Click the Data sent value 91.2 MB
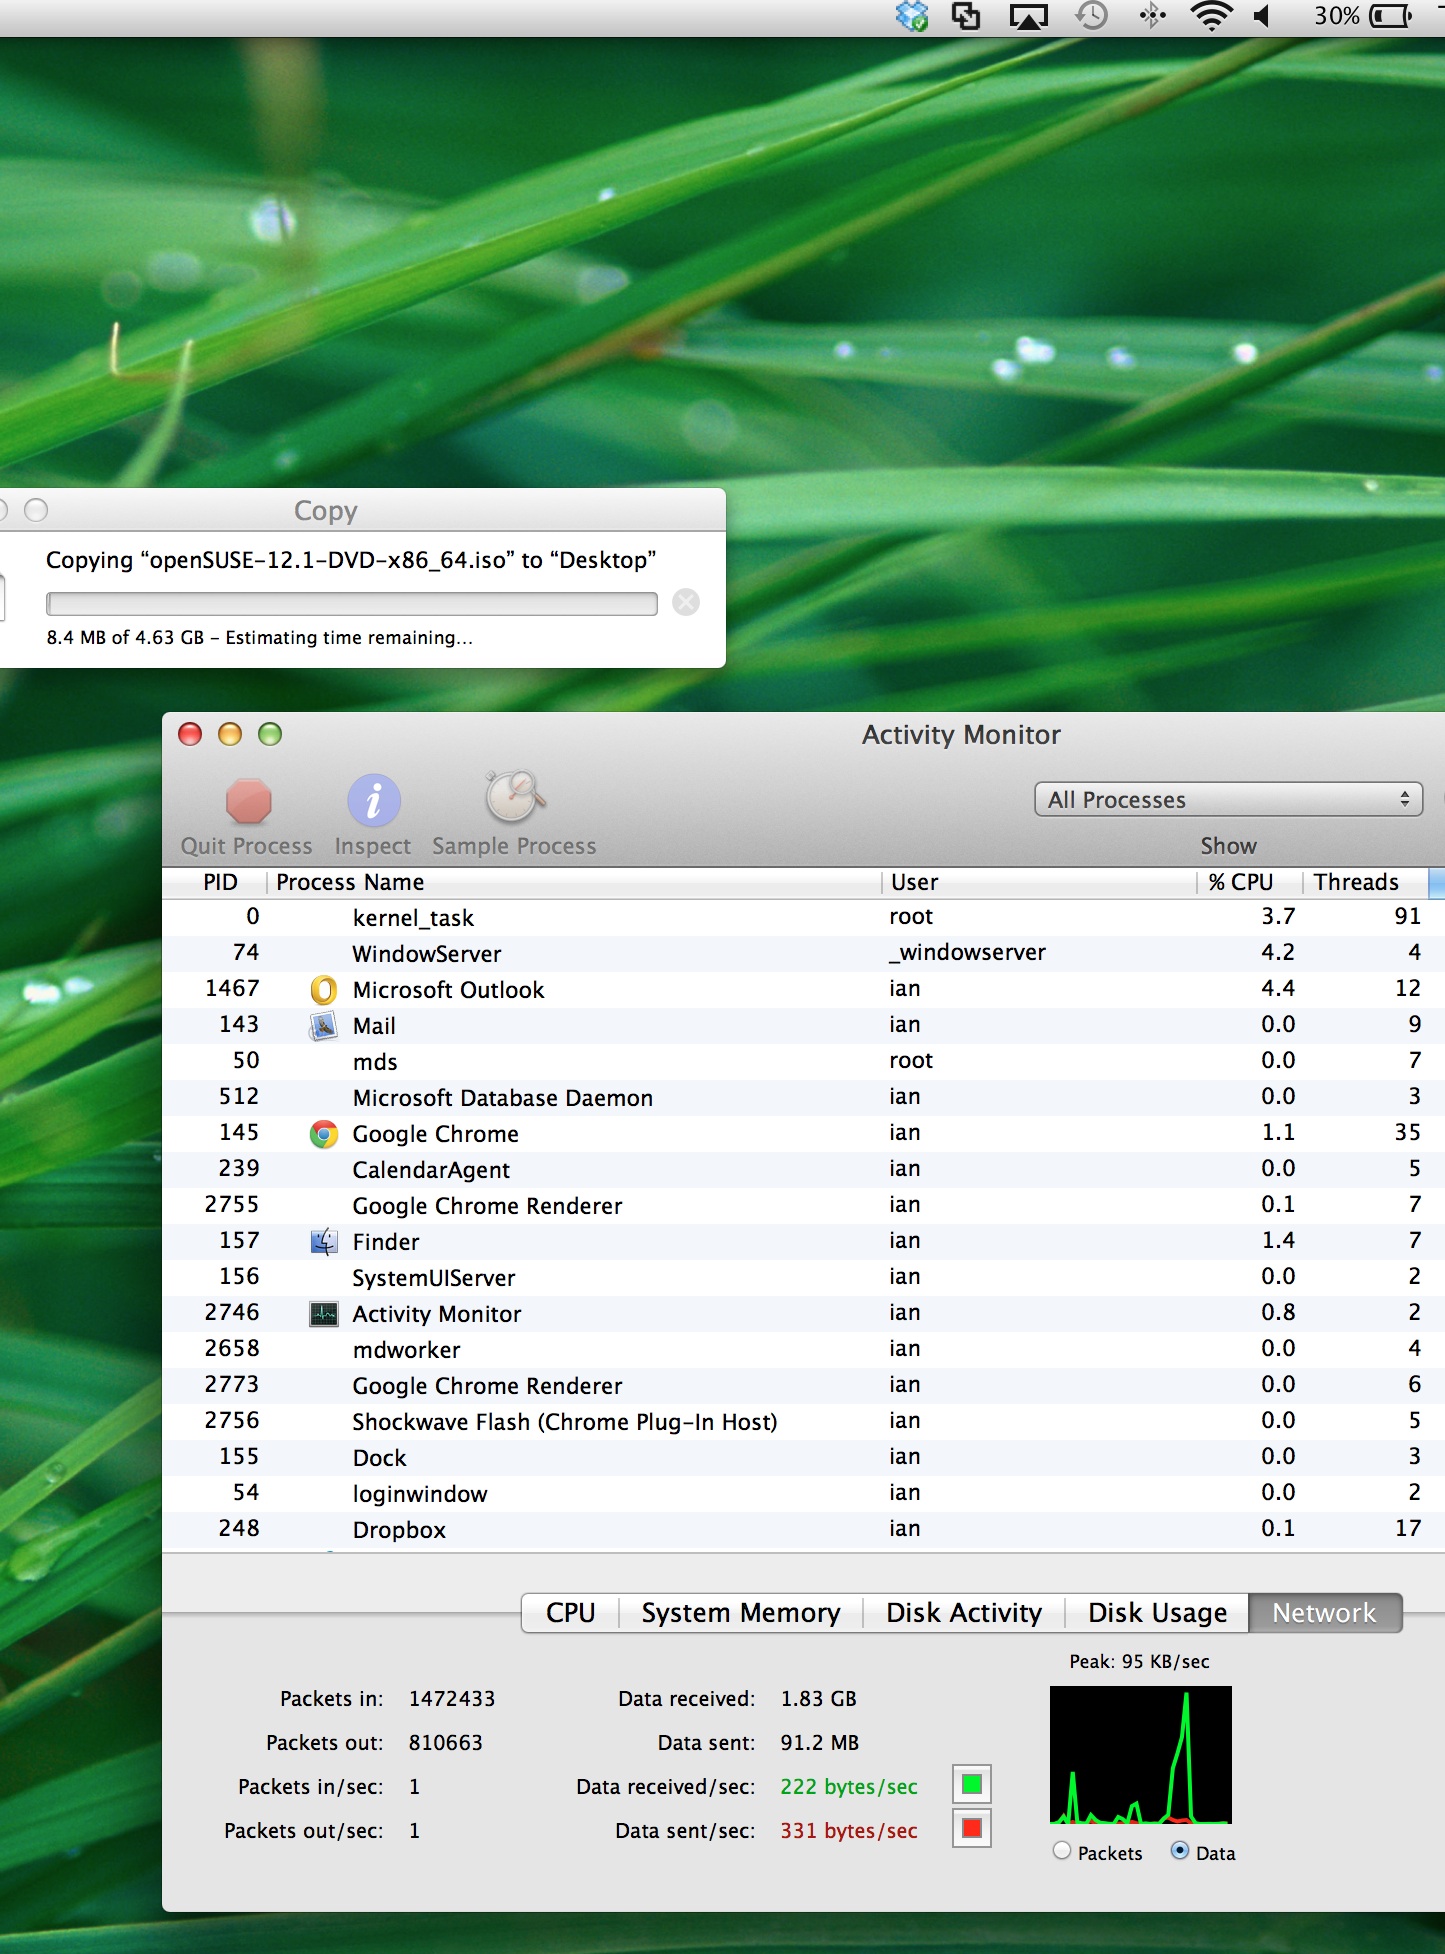1445x1954 pixels. tap(819, 1743)
